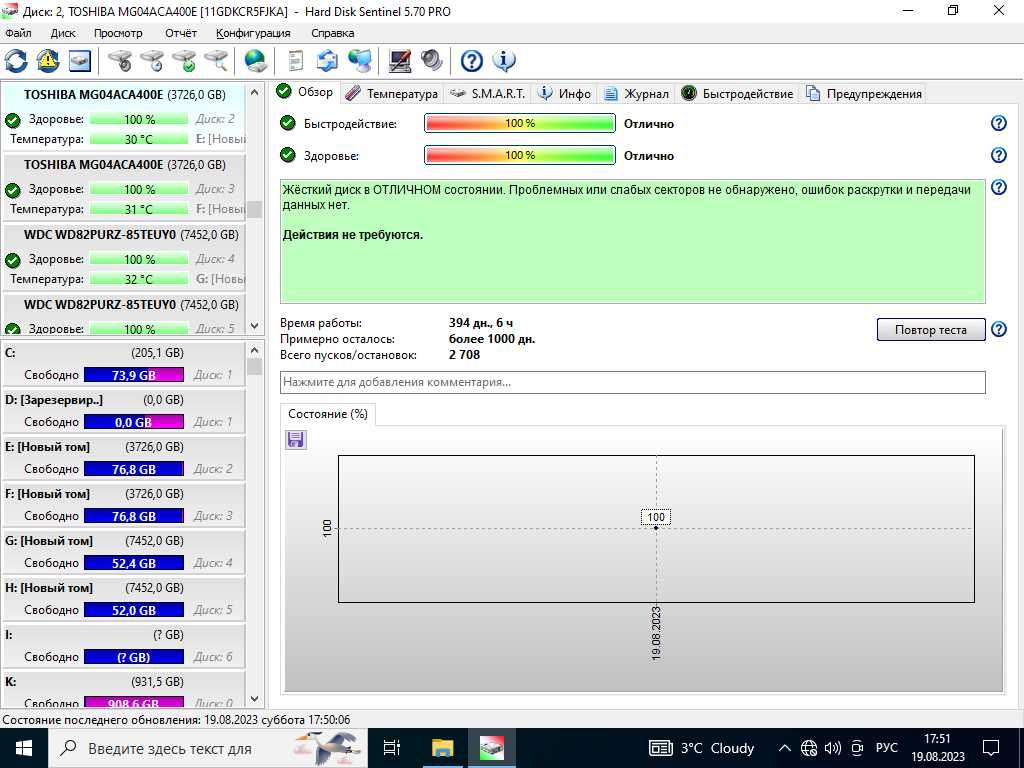Screen dimensions: 1024x768
Task: Select H: [Новый том] volume
Action: click(x=124, y=598)
